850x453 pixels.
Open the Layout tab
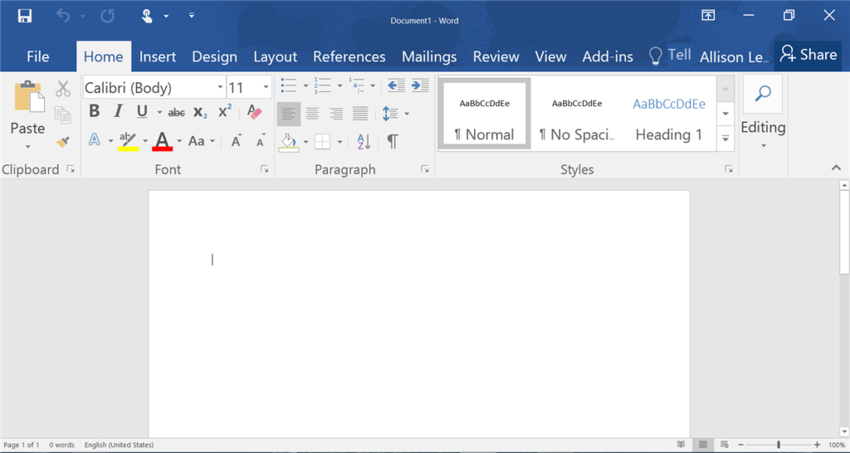pyautogui.click(x=275, y=56)
